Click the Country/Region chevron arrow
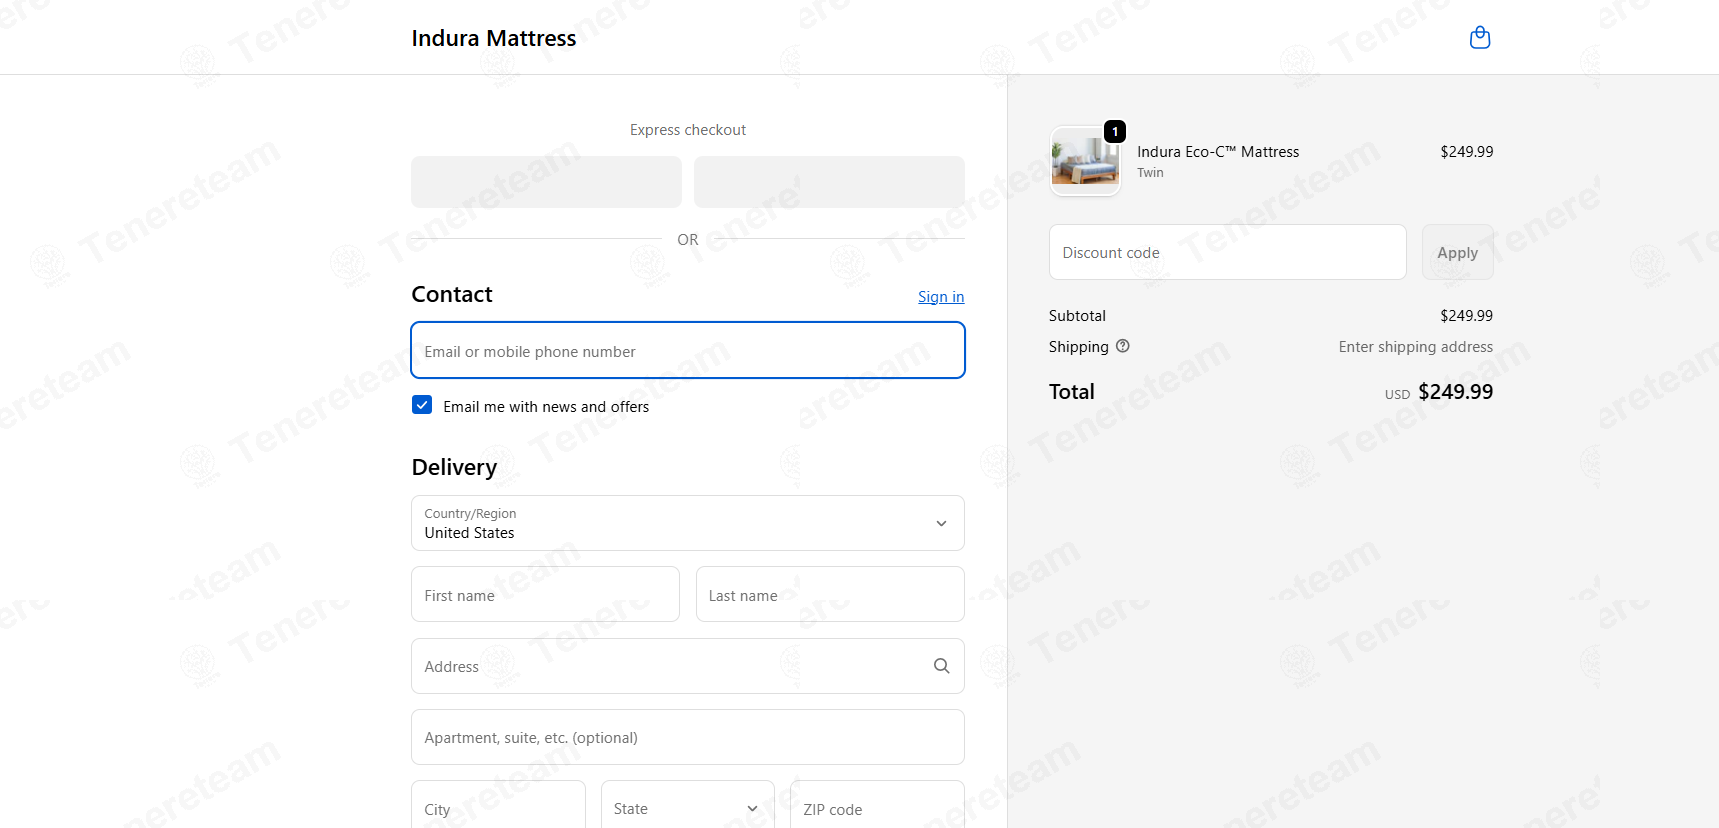The height and width of the screenshot is (828, 1719). click(941, 523)
